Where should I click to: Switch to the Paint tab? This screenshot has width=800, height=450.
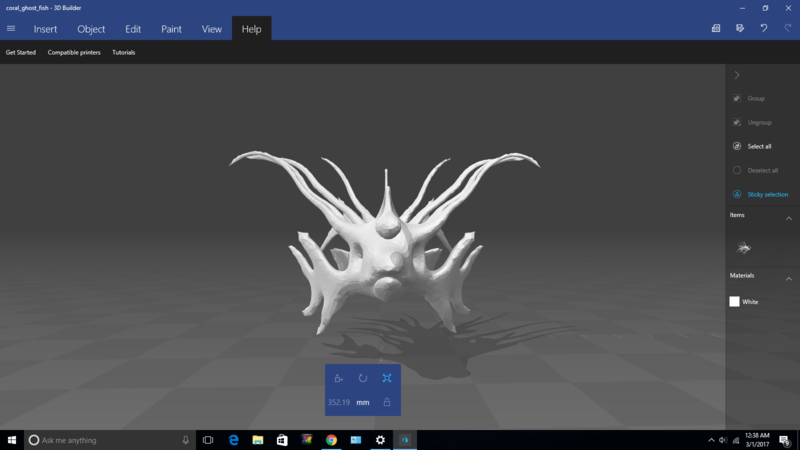click(x=171, y=29)
